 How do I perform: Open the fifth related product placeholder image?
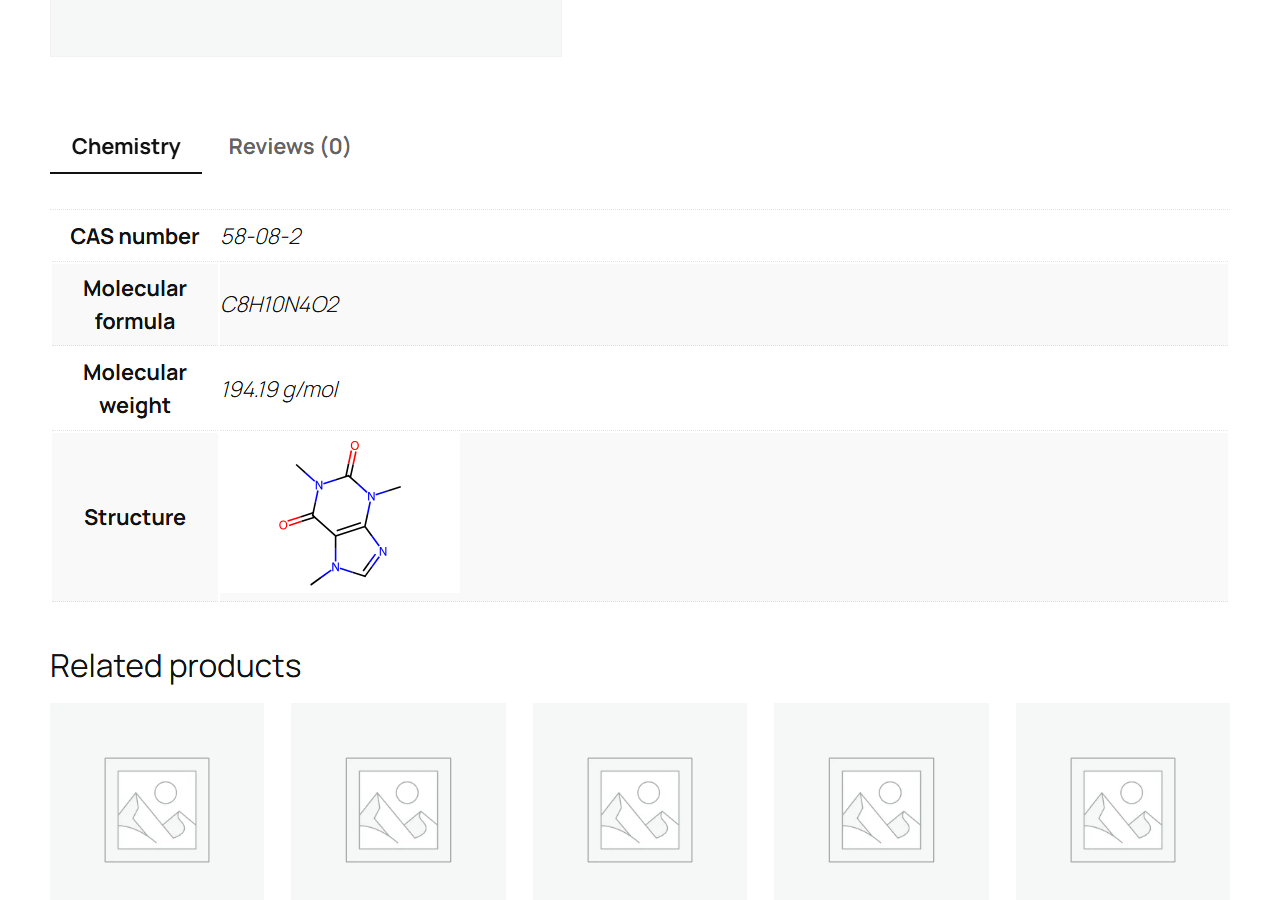tap(1123, 801)
